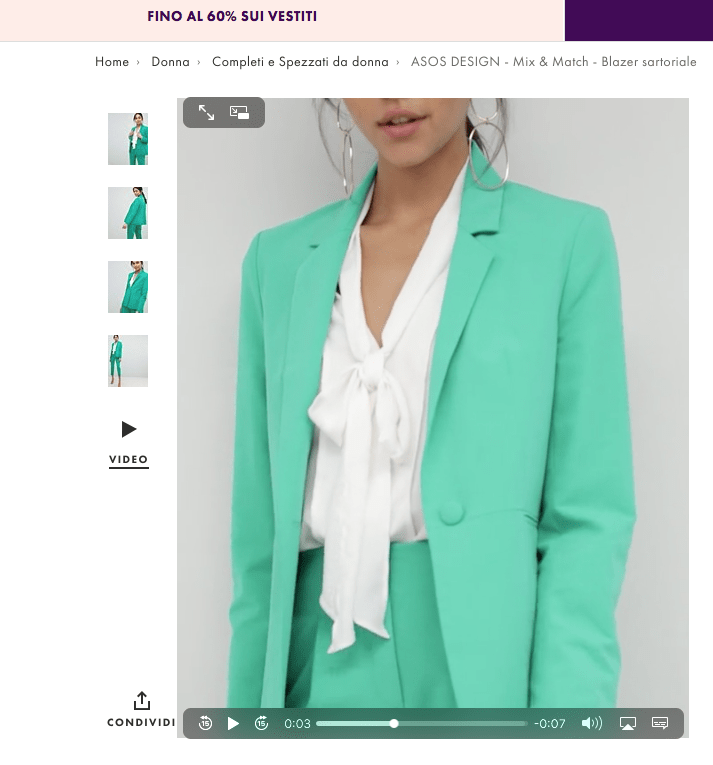Select the third product thumbnail
The image size is (713, 765).
128,287
